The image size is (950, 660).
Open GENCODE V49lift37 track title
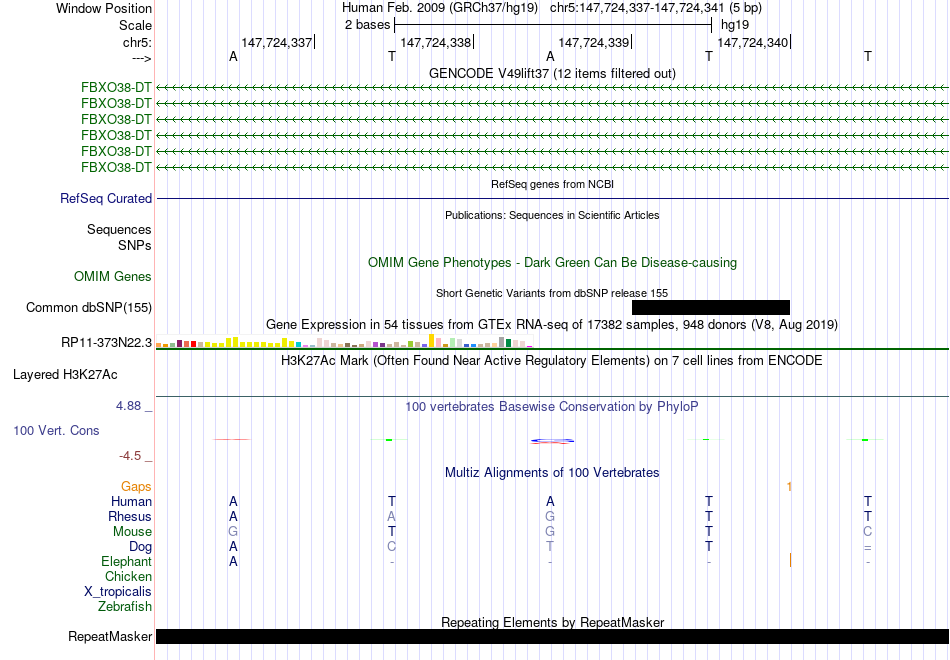coord(552,73)
